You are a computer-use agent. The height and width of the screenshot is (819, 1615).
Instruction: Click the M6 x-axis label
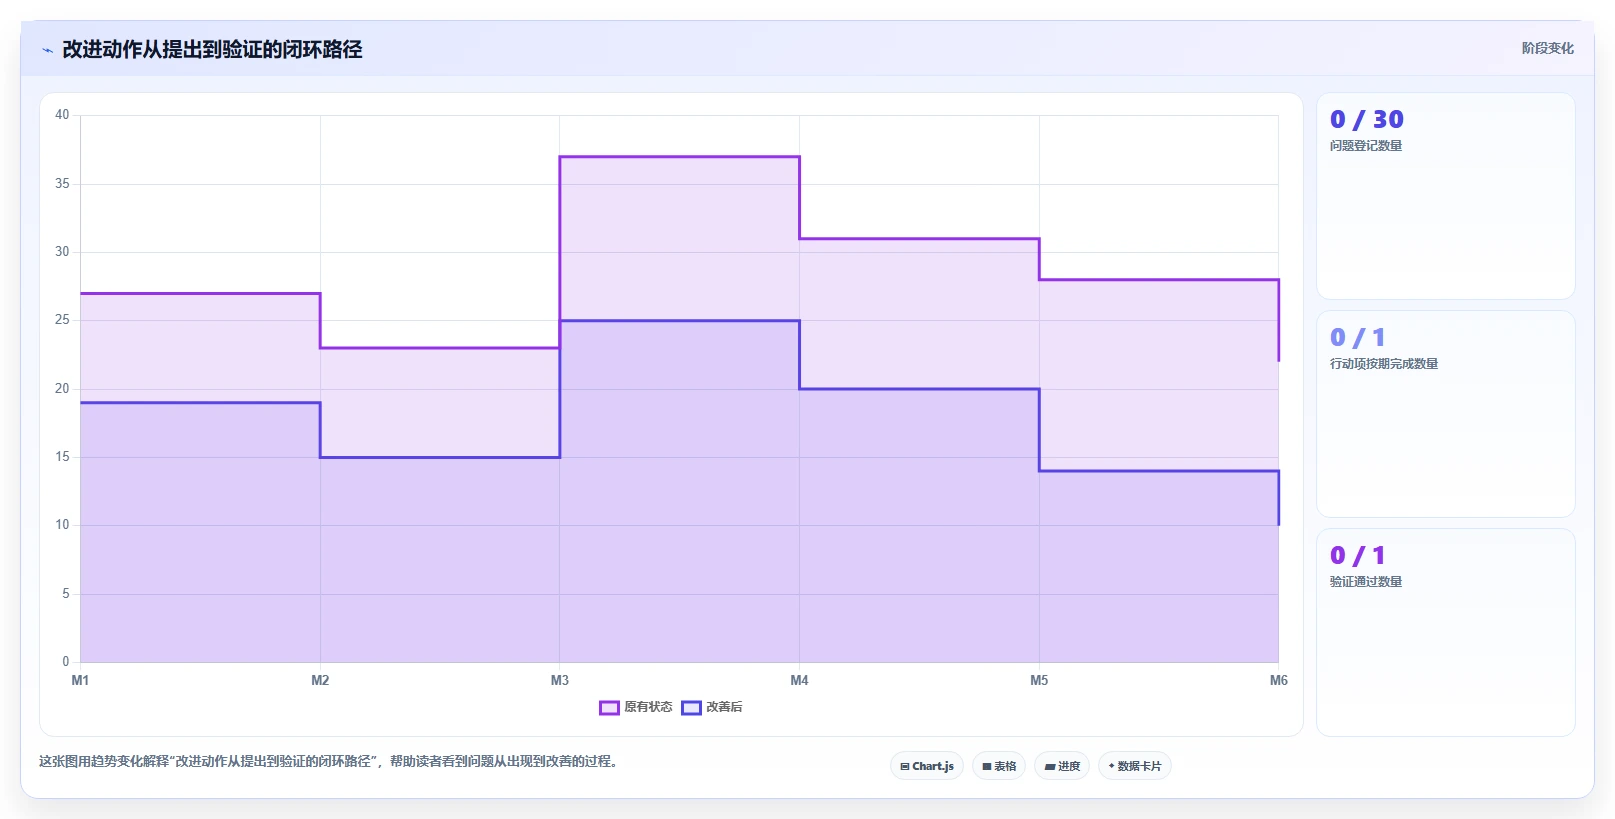tap(1278, 680)
